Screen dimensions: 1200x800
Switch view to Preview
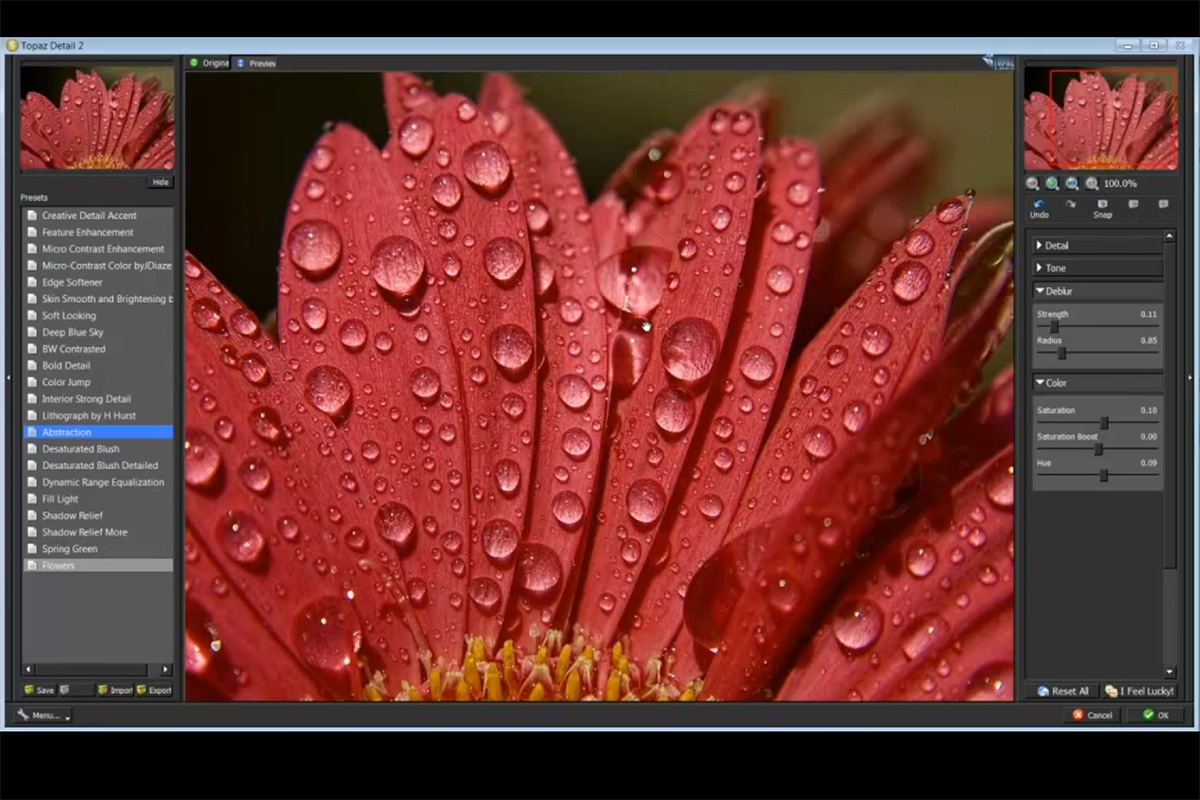pos(256,63)
